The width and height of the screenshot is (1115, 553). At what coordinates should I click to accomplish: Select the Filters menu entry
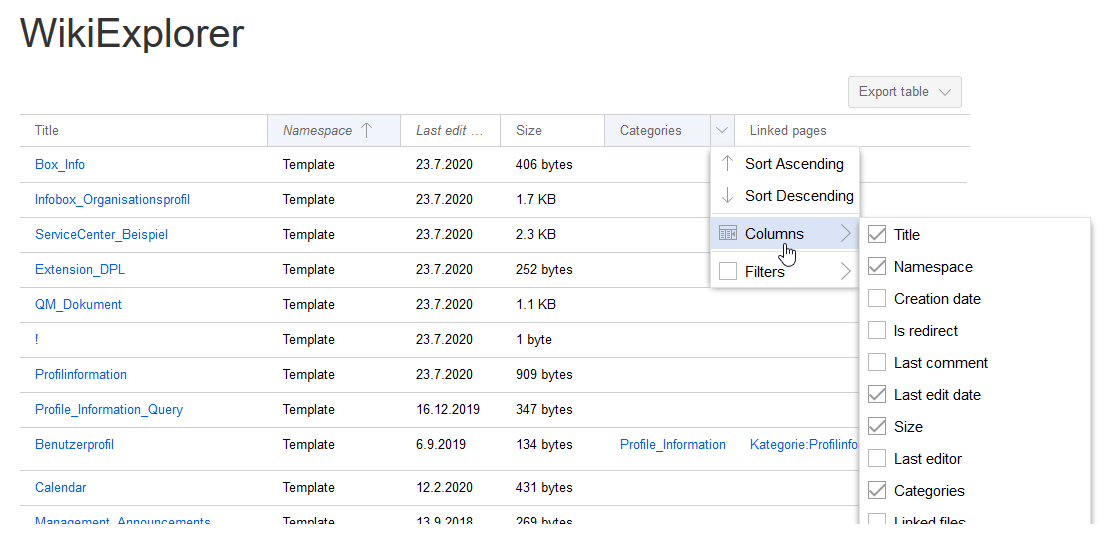[785, 272]
